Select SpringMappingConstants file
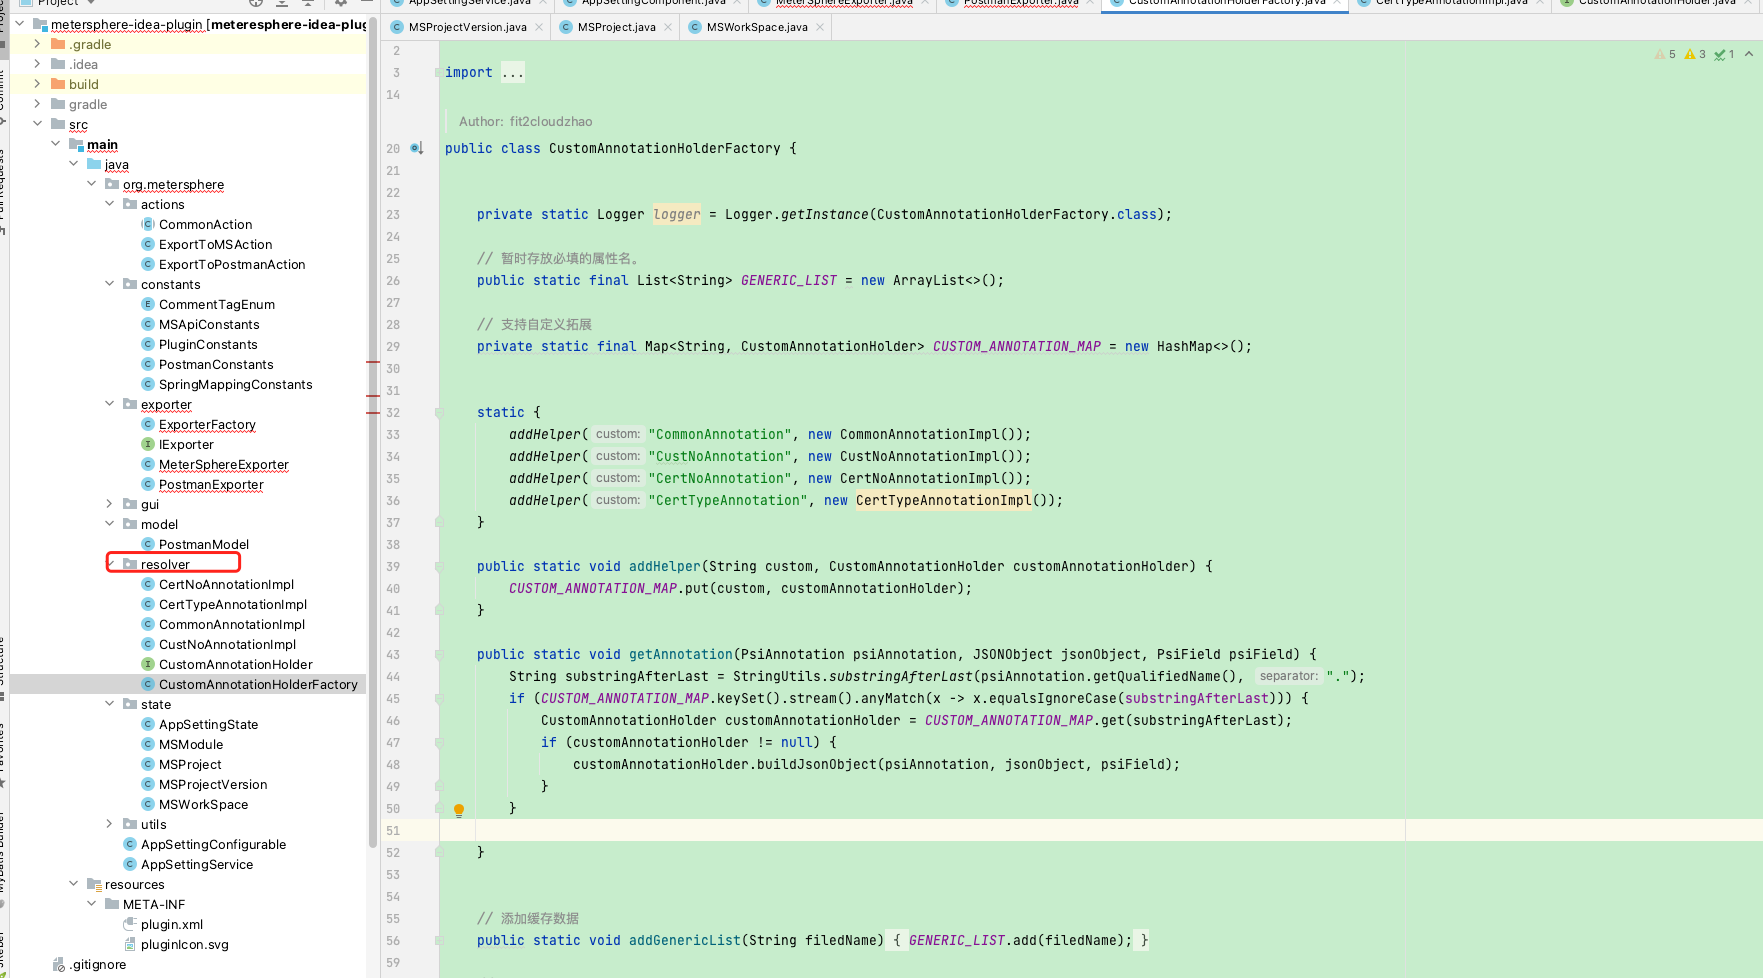Screen dimensions: 1763x978 point(235,384)
